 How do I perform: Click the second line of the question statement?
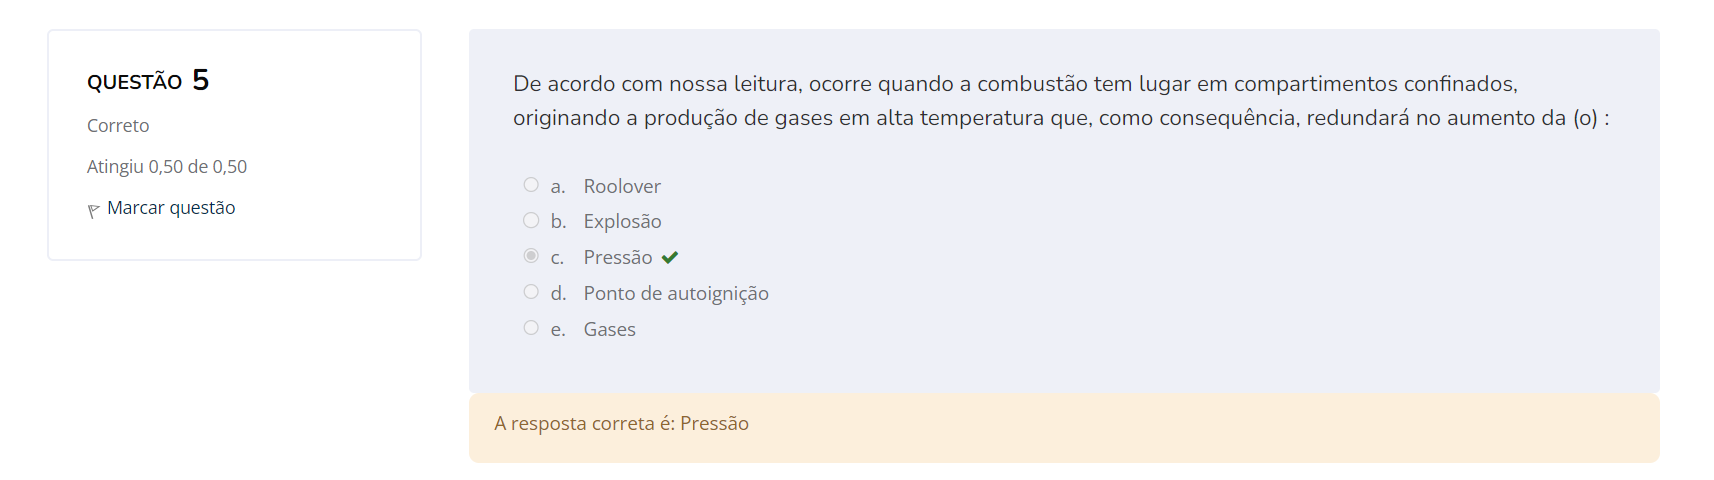[1060, 118]
